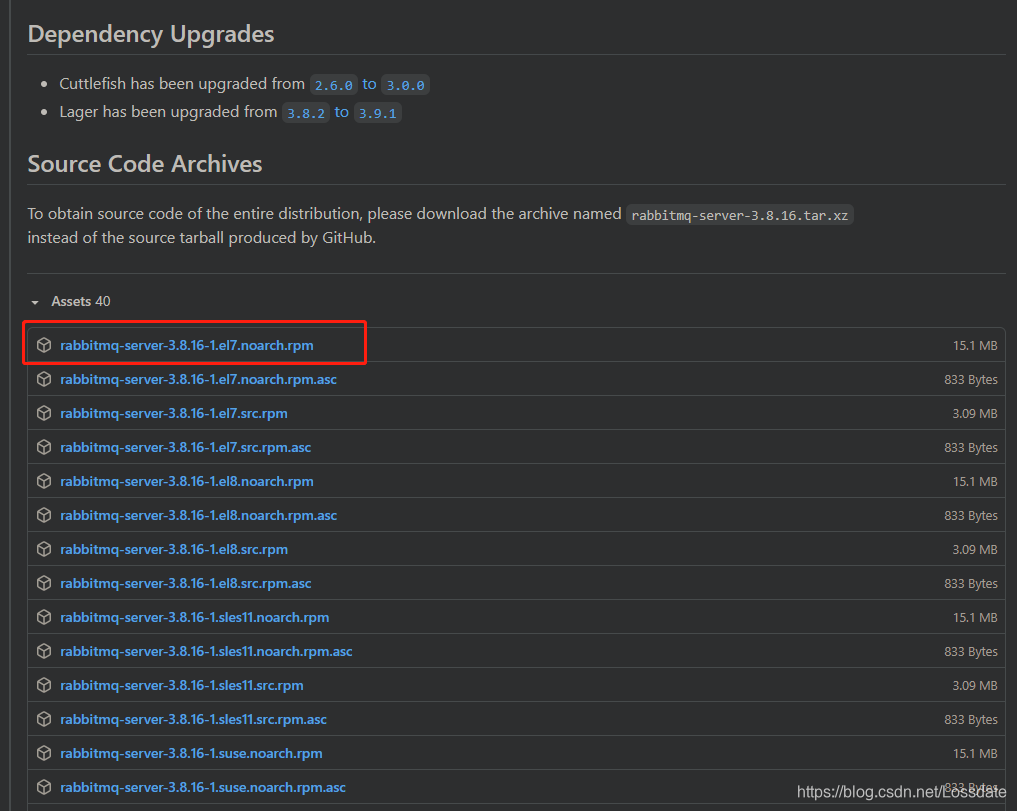The height and width of the screenshot is (811, 1017).
Task: Open rabbitmq-server-3.8.16-1.el7.src.rpm.asc link
Action: coord(185,447)
